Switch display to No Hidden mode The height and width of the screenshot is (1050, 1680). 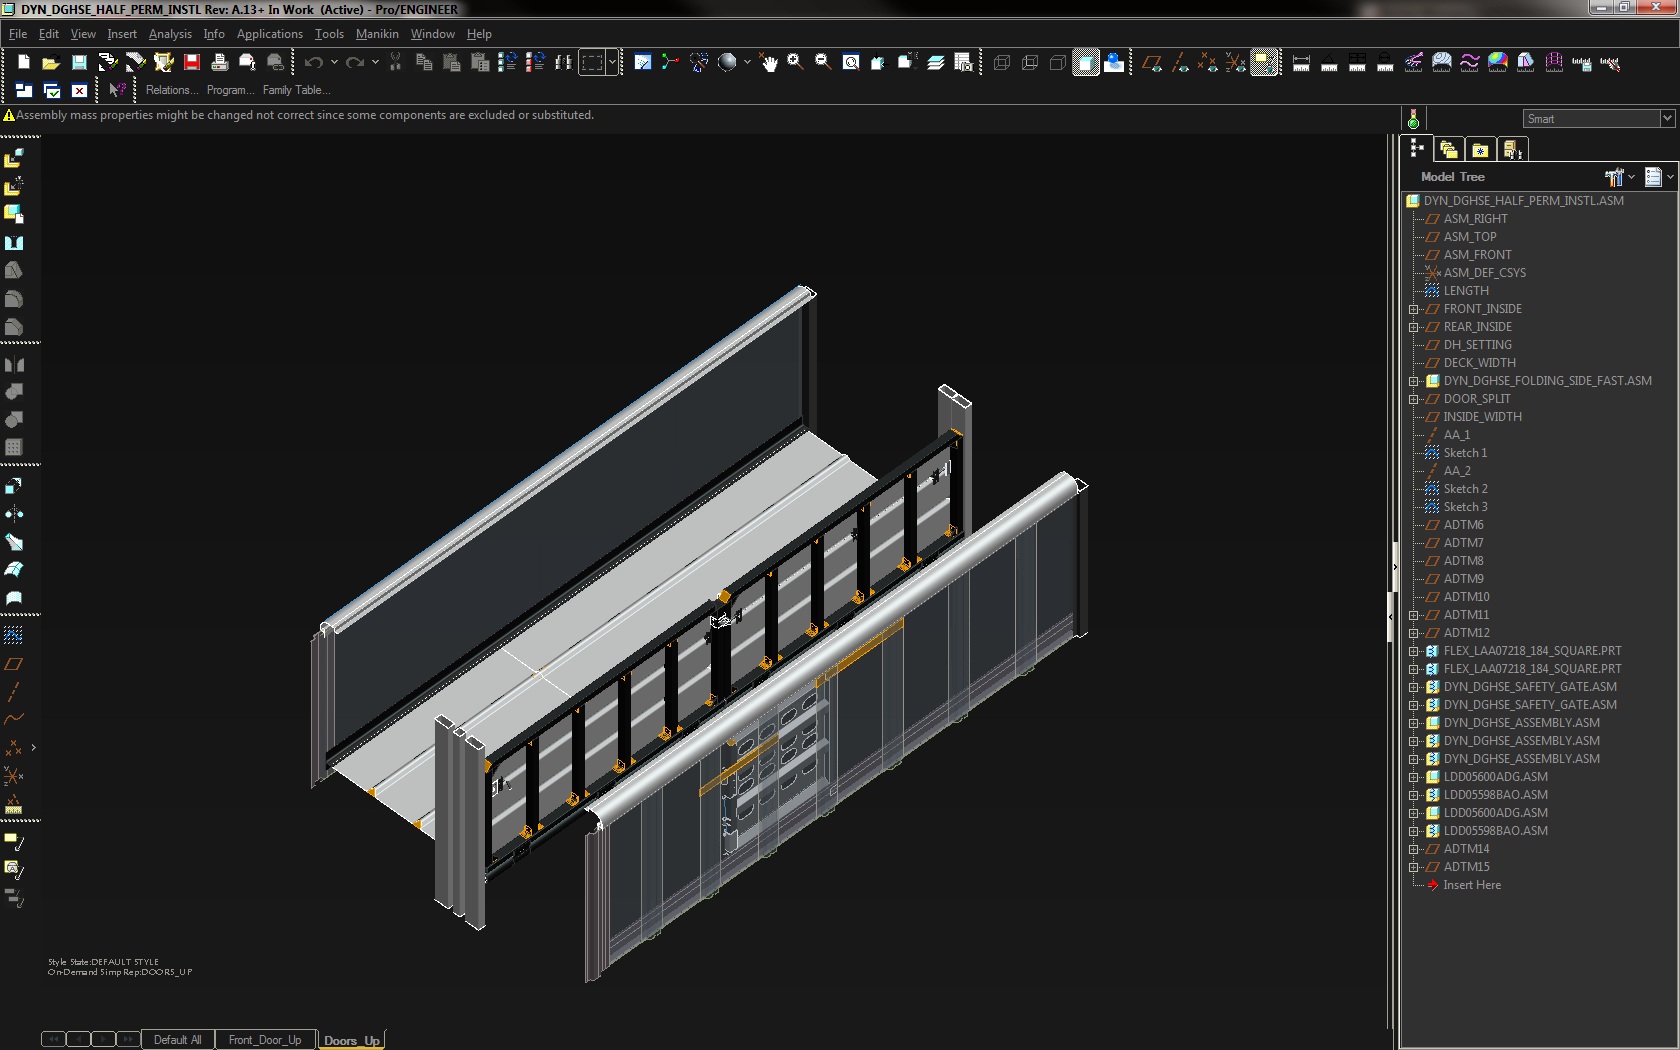1057,62
